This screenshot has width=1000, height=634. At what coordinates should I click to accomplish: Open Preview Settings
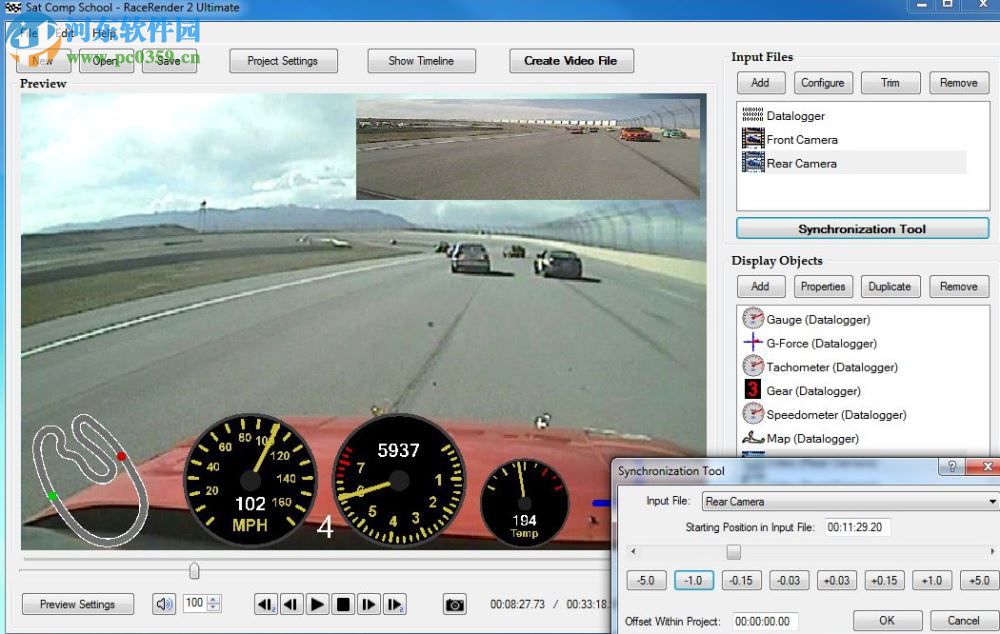click(78, 604)
